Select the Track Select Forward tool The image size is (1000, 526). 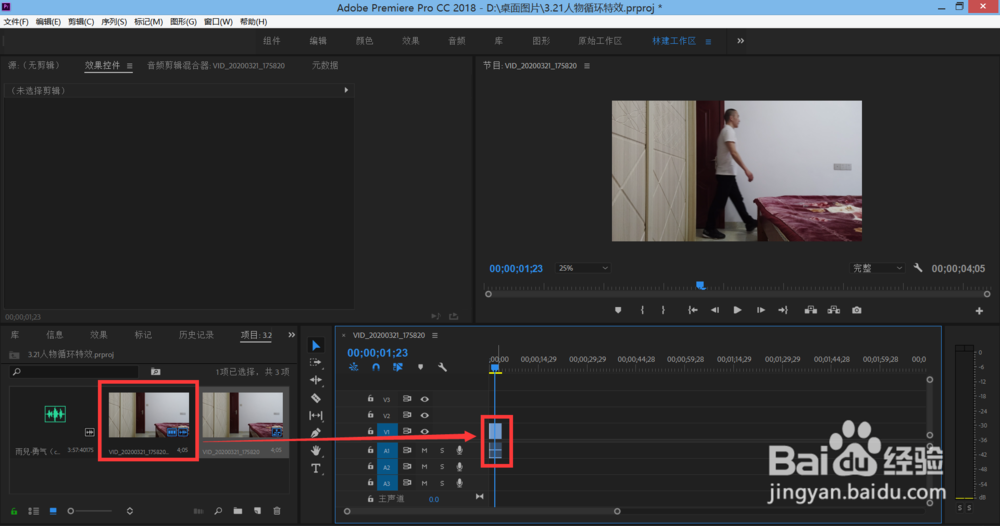click(316, 362)
